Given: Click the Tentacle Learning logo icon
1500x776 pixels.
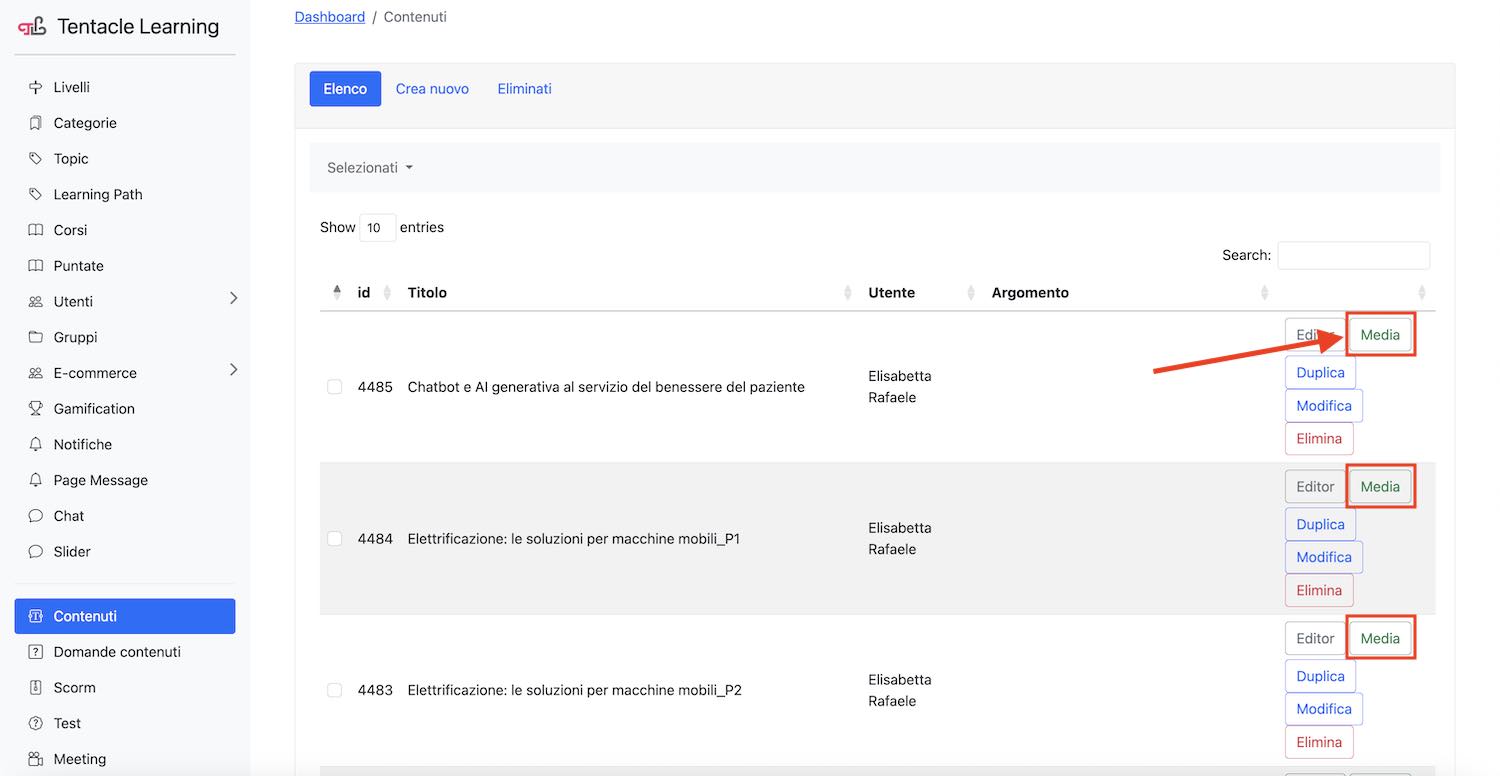Looking at the screenshot, I should pos(32,27).
